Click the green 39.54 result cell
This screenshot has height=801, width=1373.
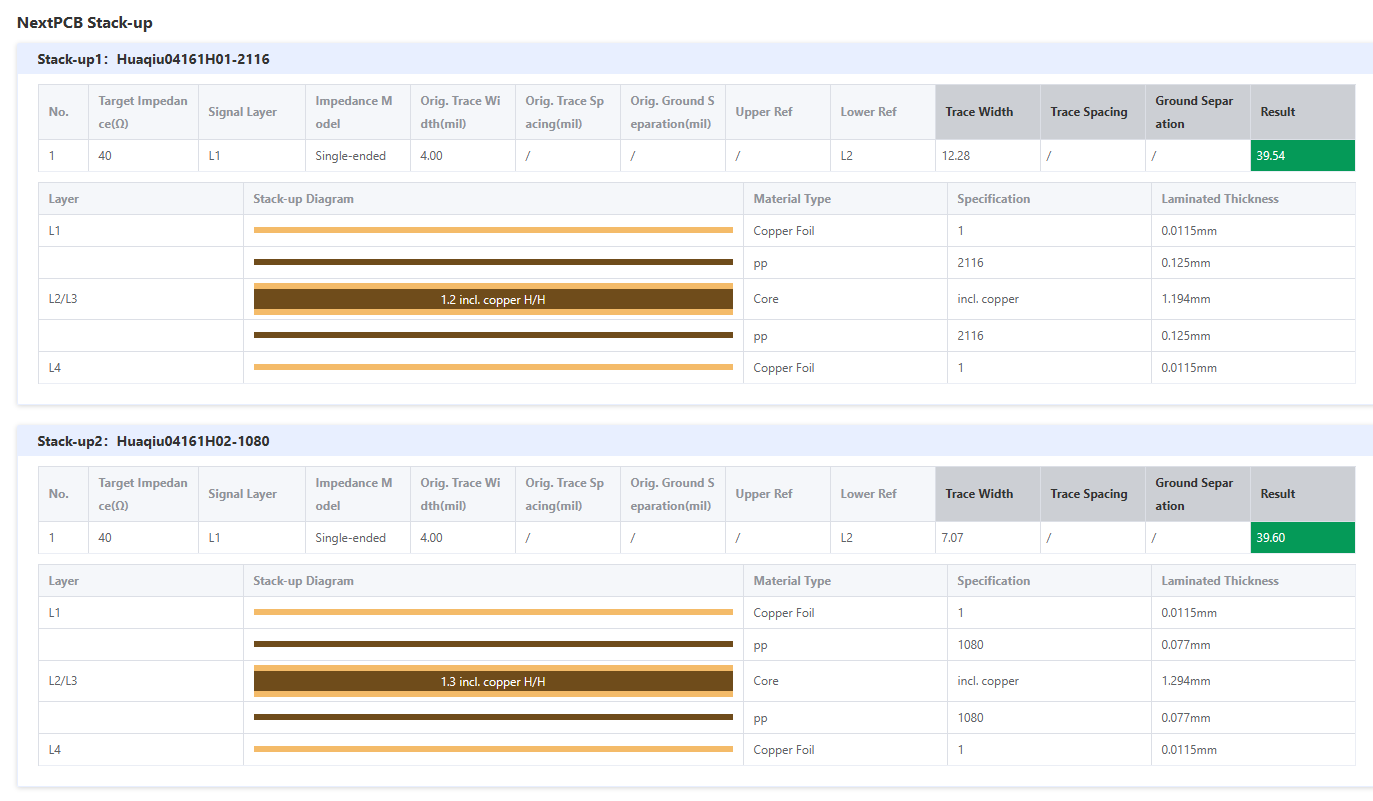(1301, 156)
